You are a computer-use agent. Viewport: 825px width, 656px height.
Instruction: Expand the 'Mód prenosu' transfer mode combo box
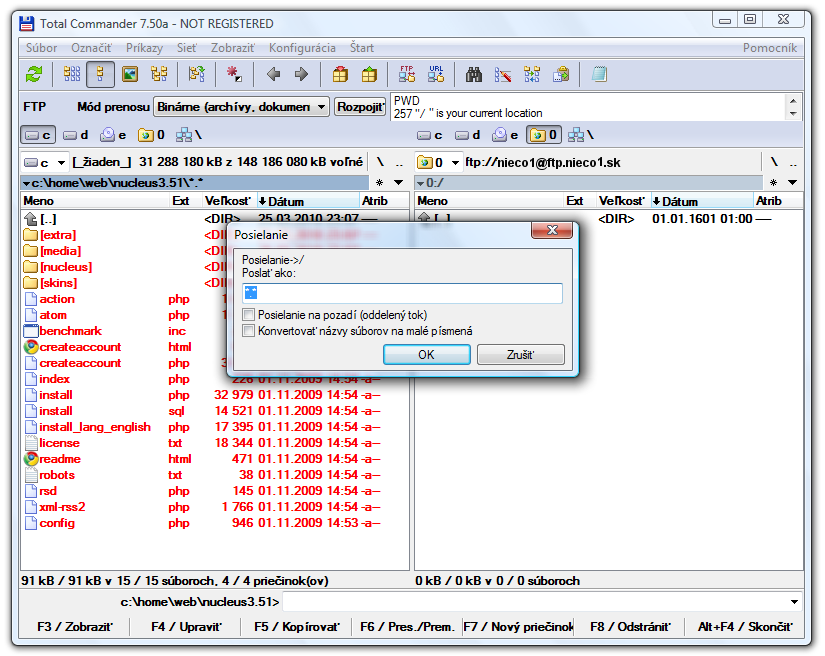(x=242, y=107)
